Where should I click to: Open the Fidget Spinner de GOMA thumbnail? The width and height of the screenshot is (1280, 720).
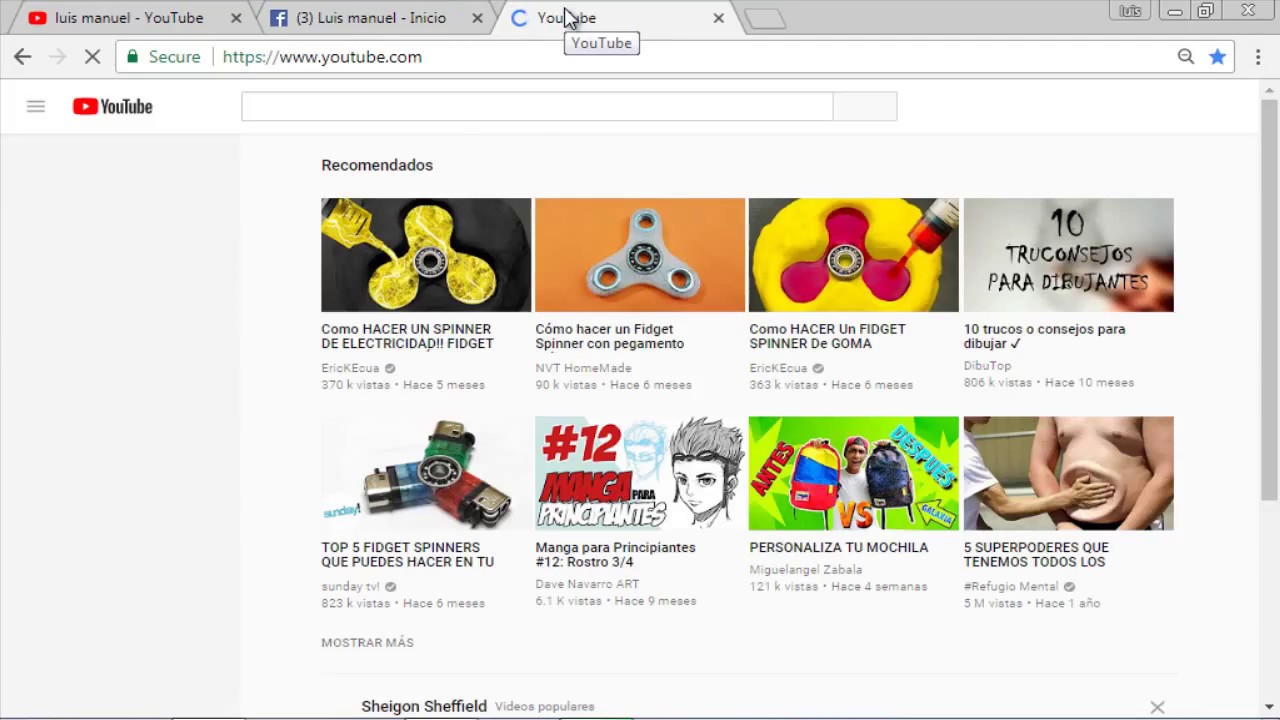coord(854,255)
